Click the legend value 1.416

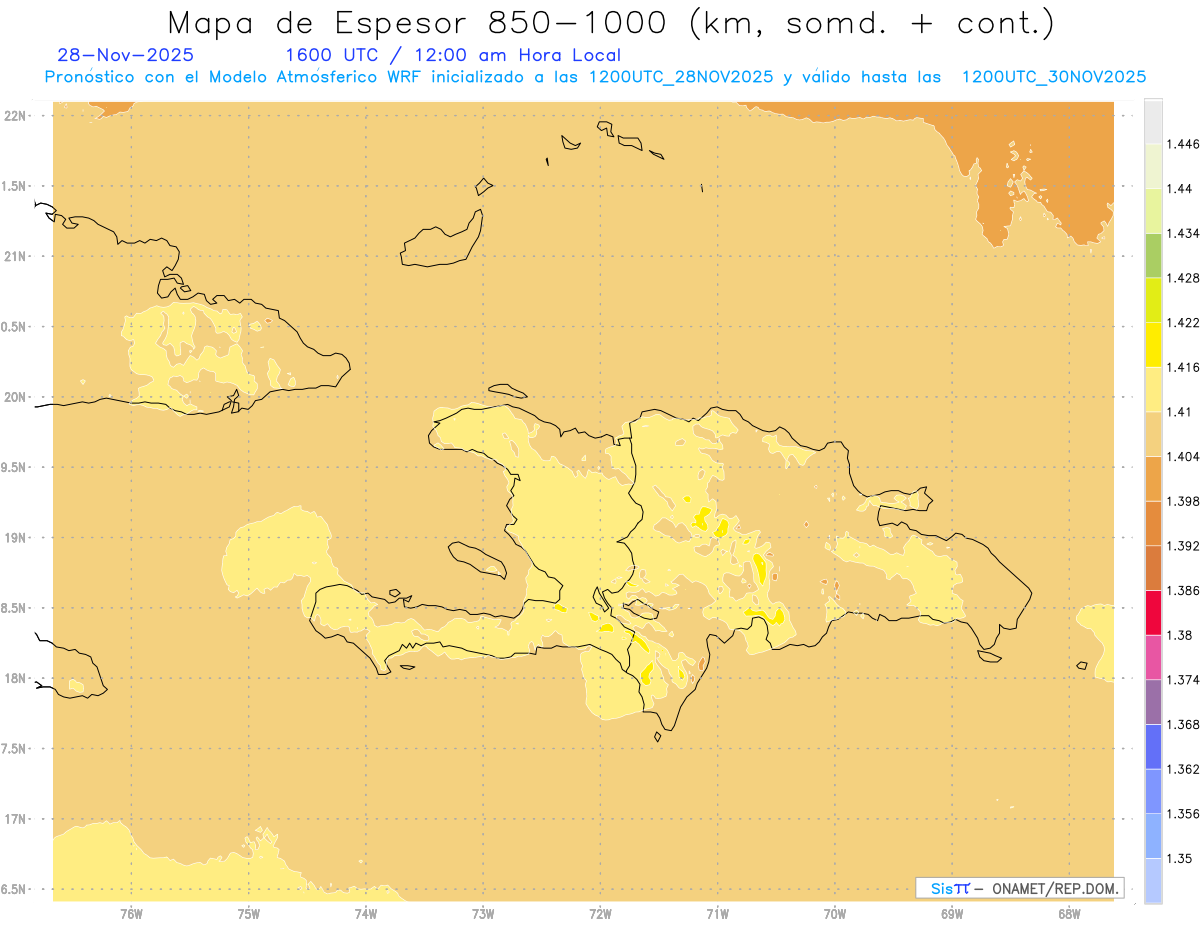1183,367
